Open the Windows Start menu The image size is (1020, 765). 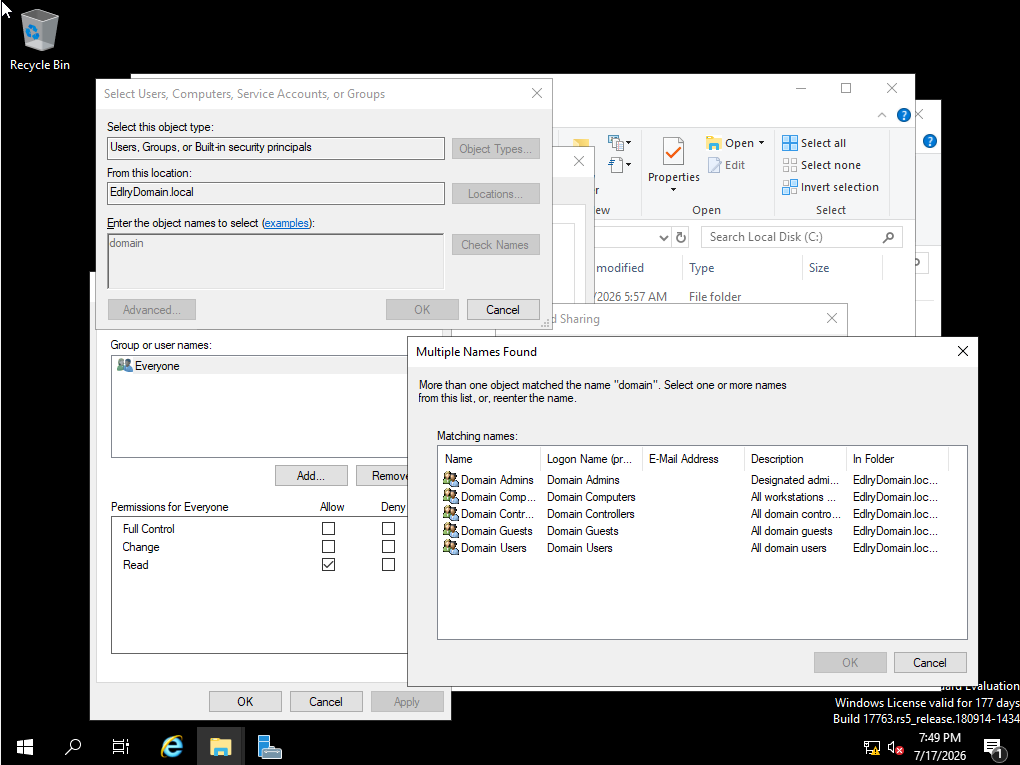click(x=24, y=747)
